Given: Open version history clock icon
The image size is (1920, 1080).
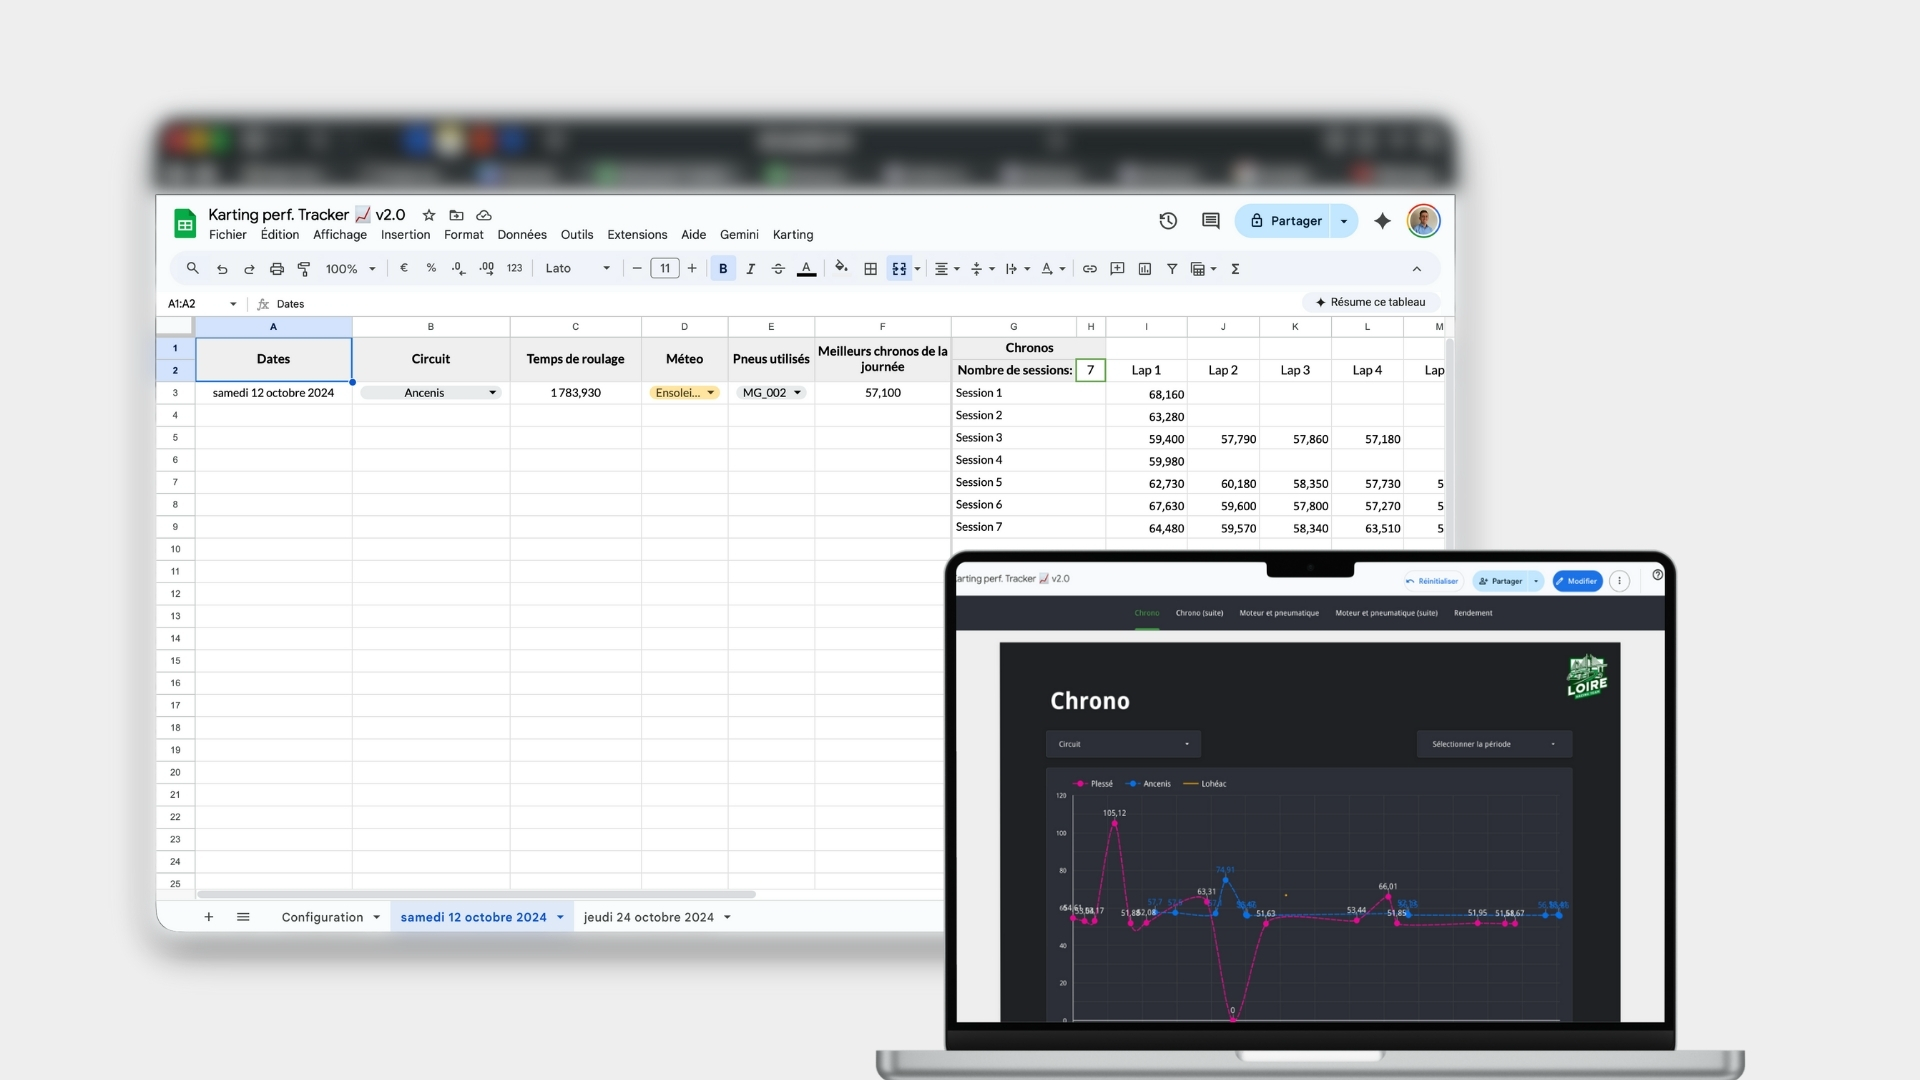Looking at the screenshot, I should click(1168, 221).
